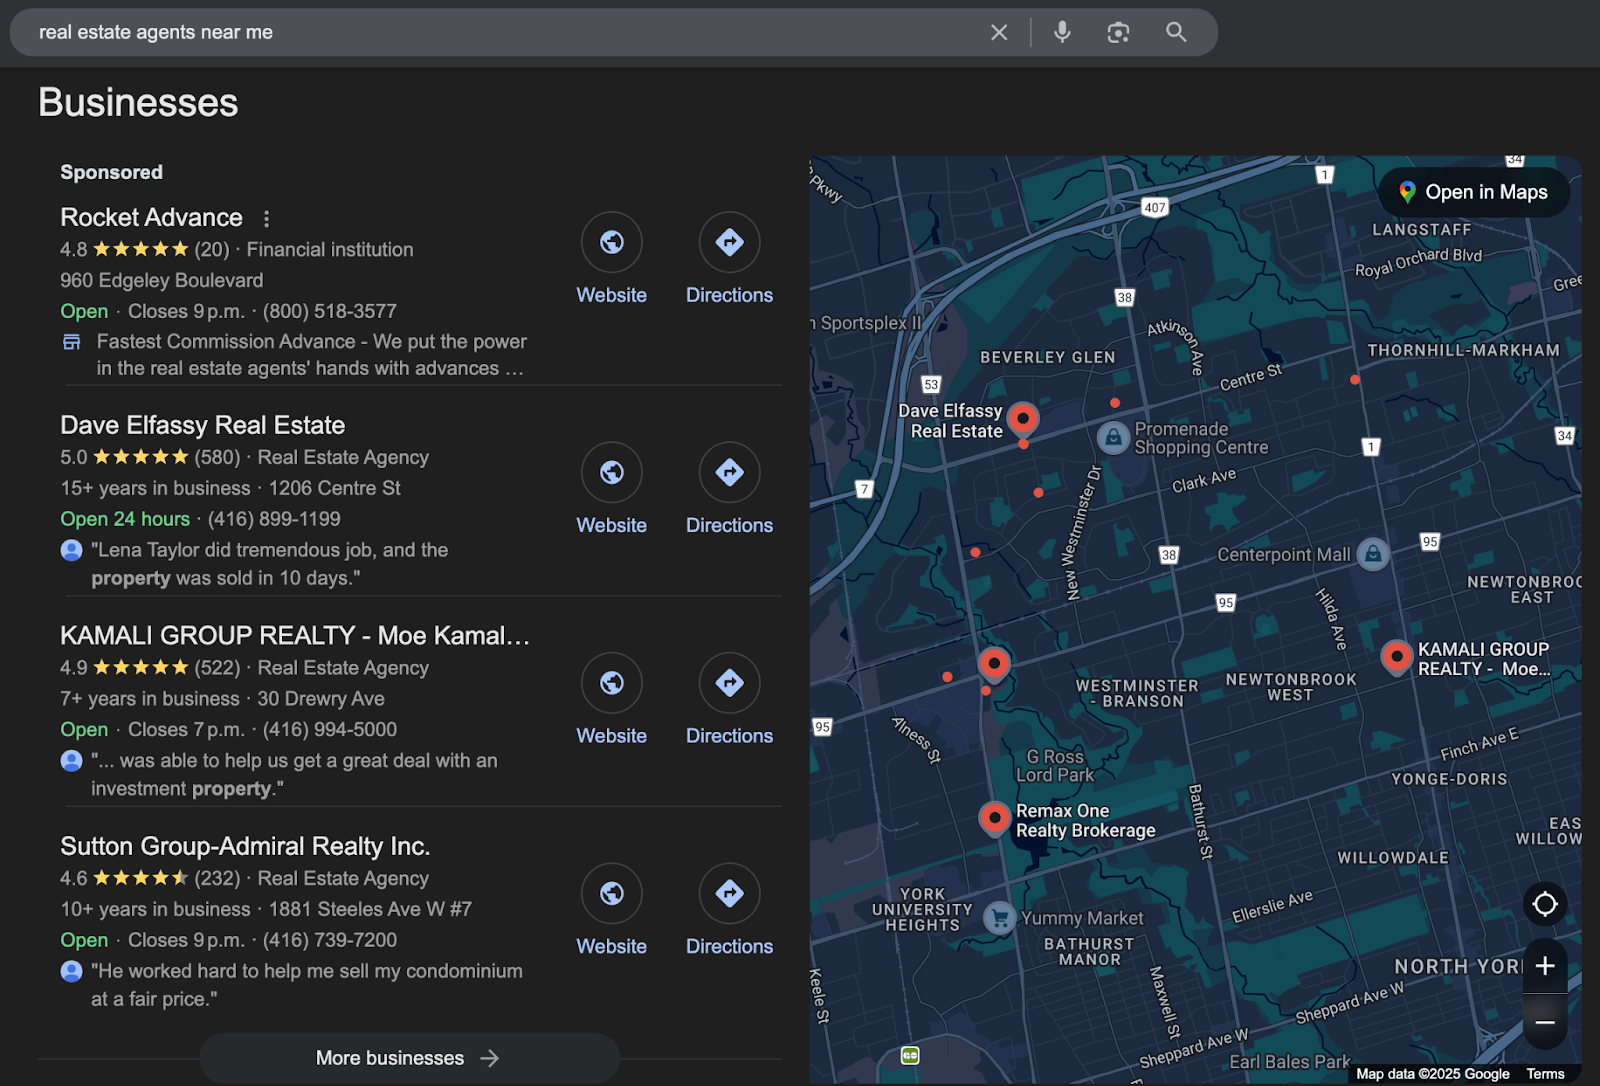This screenshot has height=1086, width=1600.
Task: Click Directions icon for Dave Elfassy Real Estate
Action: (x=730, y=472)
